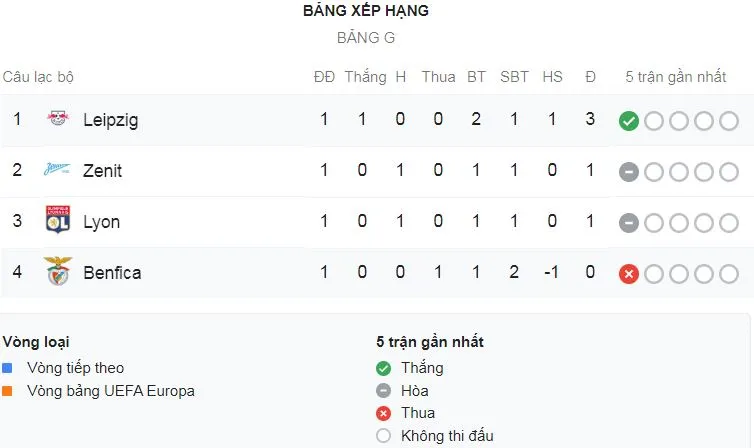
Task: Click the Benfica club crest
Action: point(58,272)
